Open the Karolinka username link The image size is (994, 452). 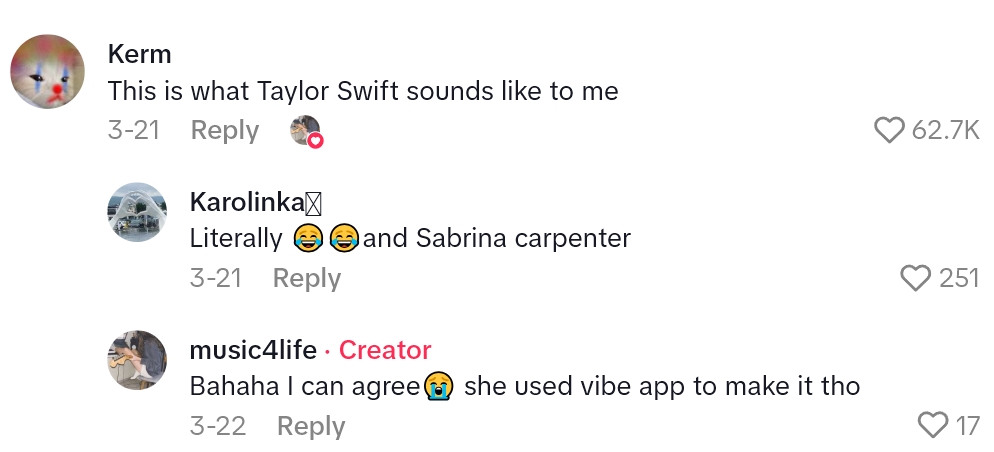coord(246,202)
